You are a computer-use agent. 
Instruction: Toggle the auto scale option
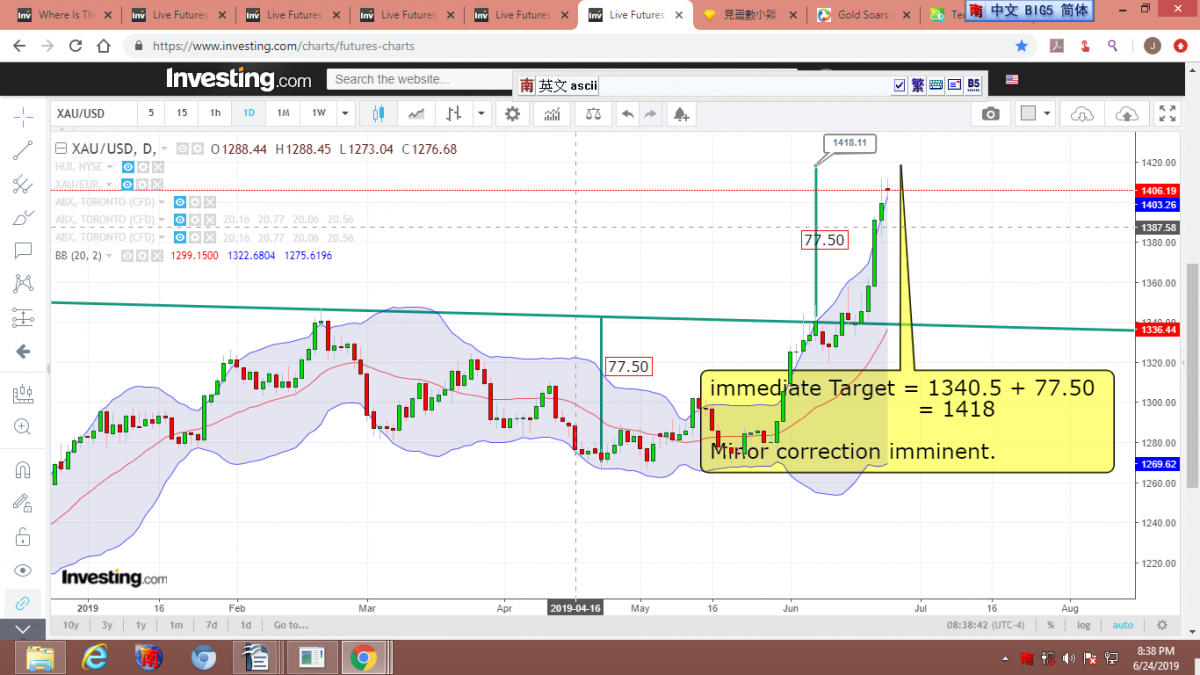(x=1123, y=625)
